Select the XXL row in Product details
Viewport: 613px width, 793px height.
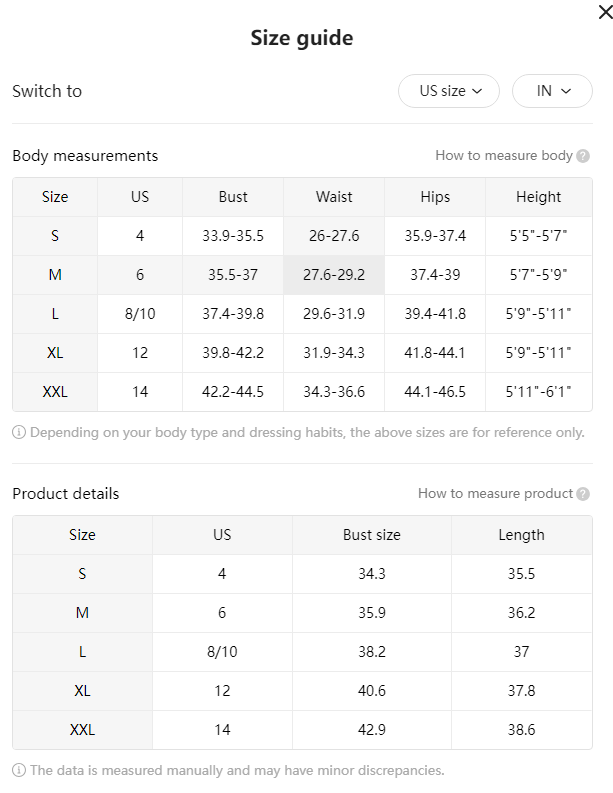(x=302, y=730)
